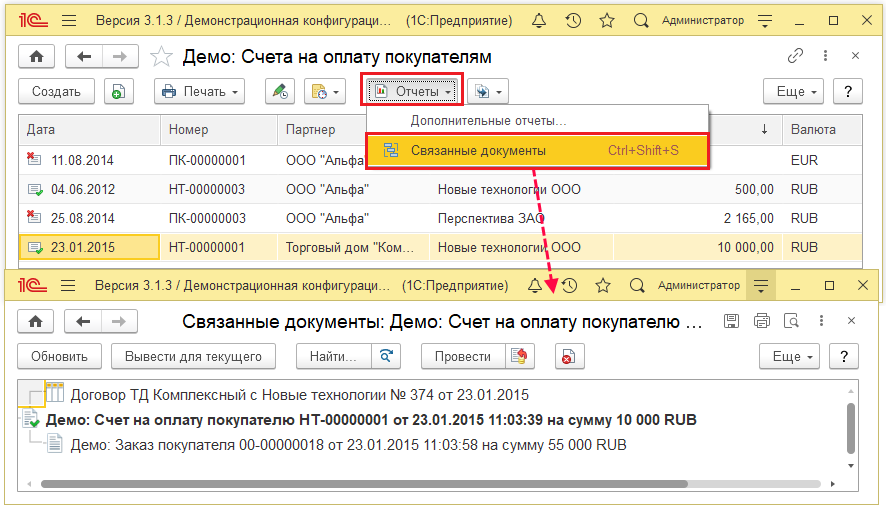Navigate forward in upper window
This screenshot has height=508, width=886.
tap(120, 56)
